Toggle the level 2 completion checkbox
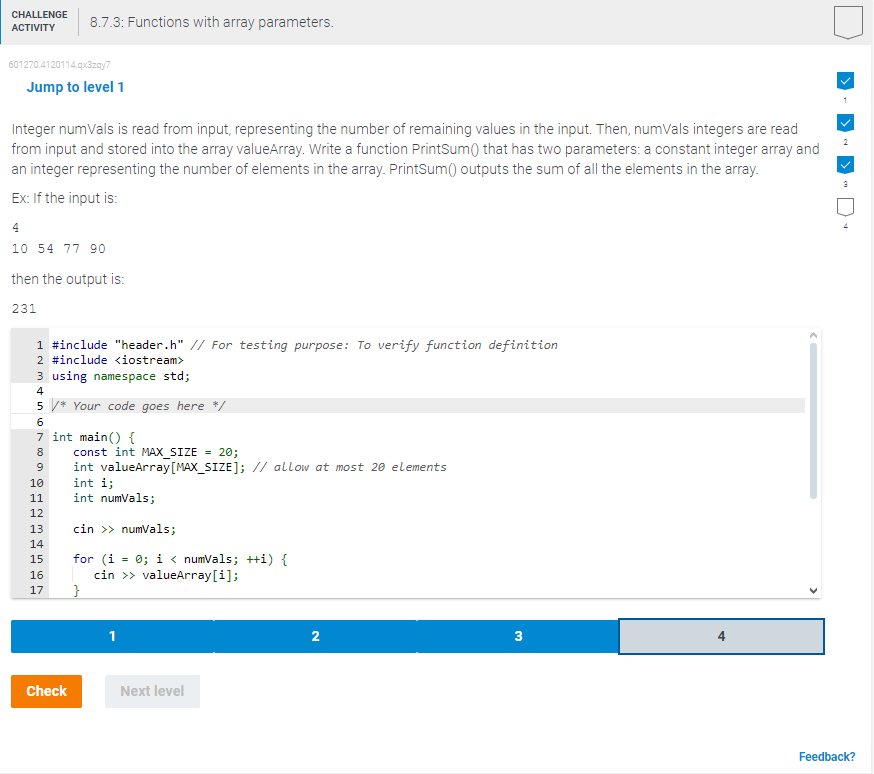 point(845,122)
